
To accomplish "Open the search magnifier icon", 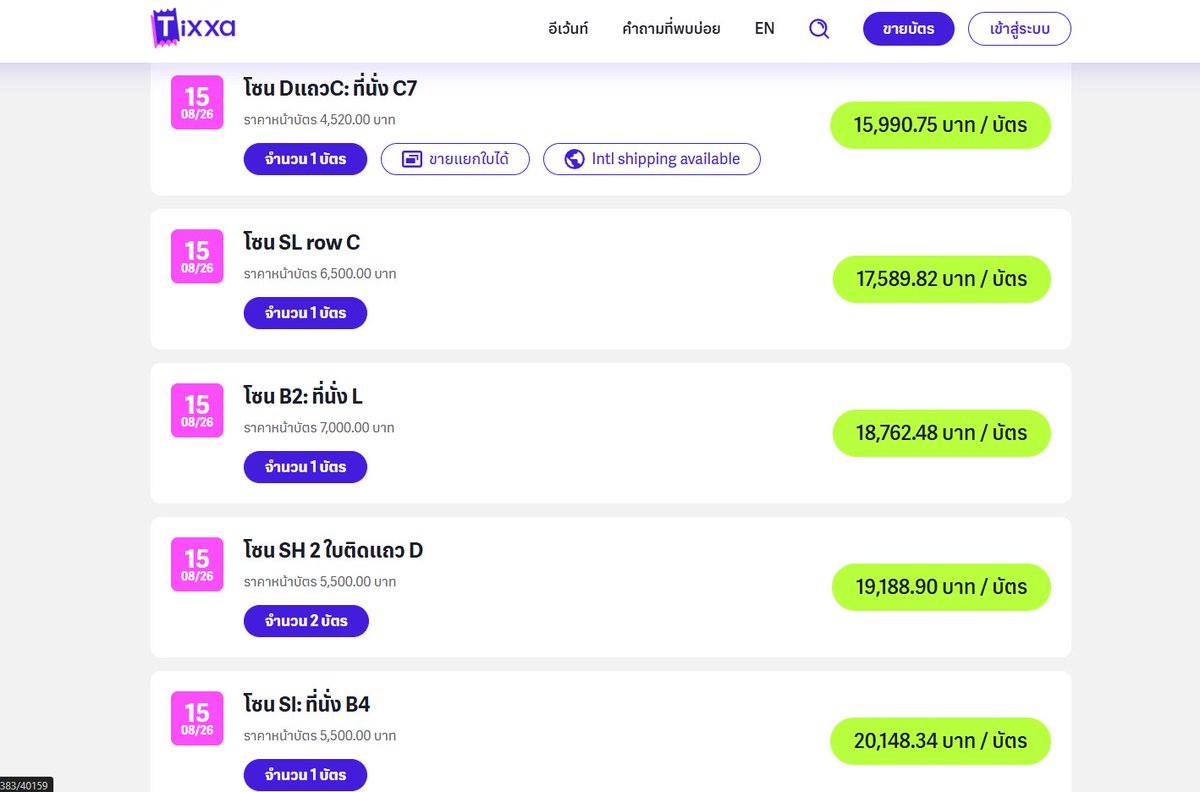I will point(819,29).
